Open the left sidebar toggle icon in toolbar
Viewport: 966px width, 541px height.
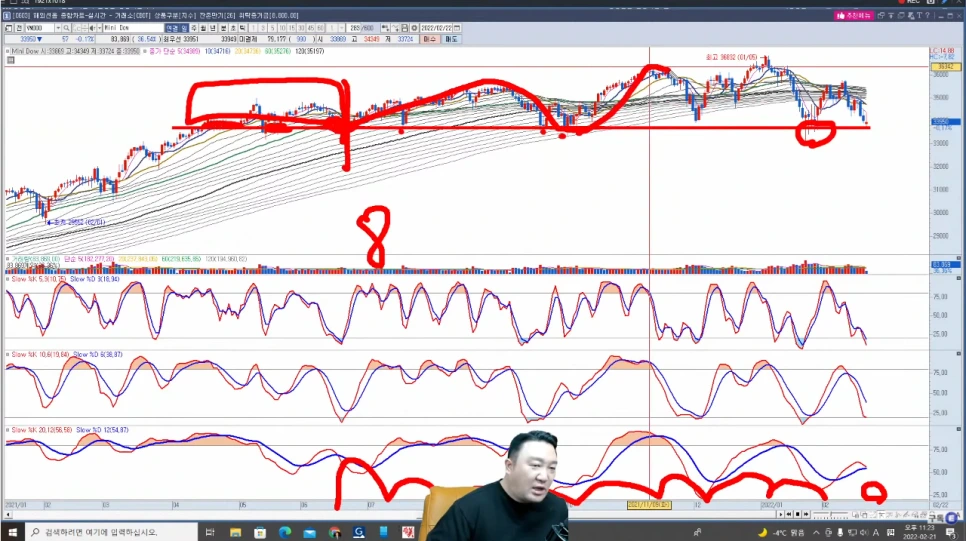tap(9, 28)
